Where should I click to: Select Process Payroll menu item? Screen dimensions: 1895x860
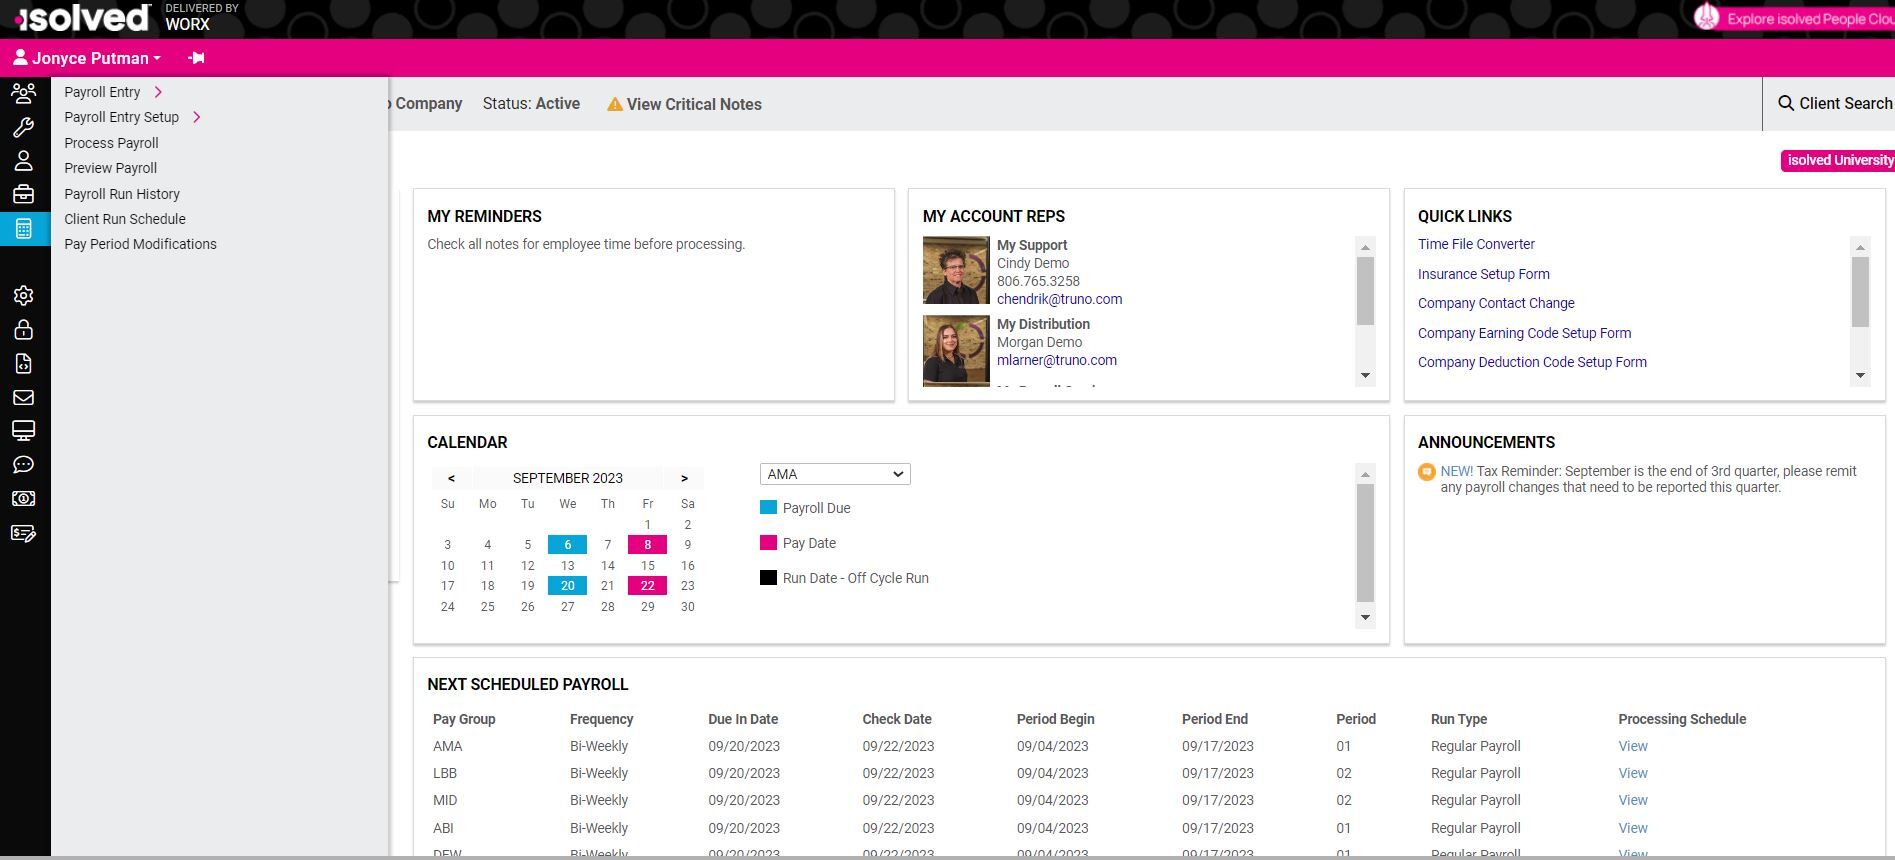pyautogui.click(x=111, y=143)
